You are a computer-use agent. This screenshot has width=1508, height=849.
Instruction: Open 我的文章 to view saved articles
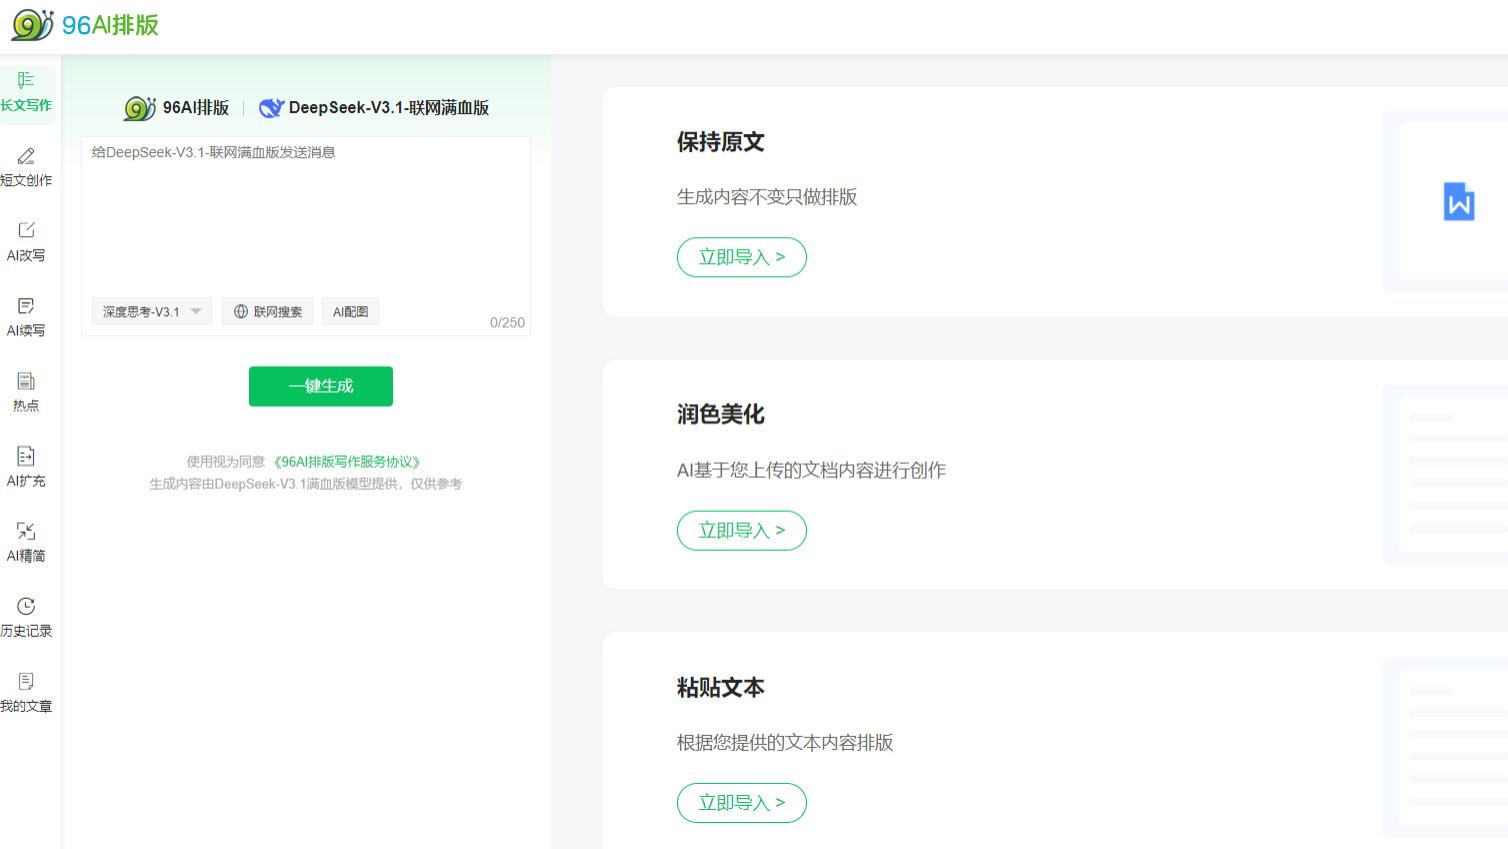[26, 692]
